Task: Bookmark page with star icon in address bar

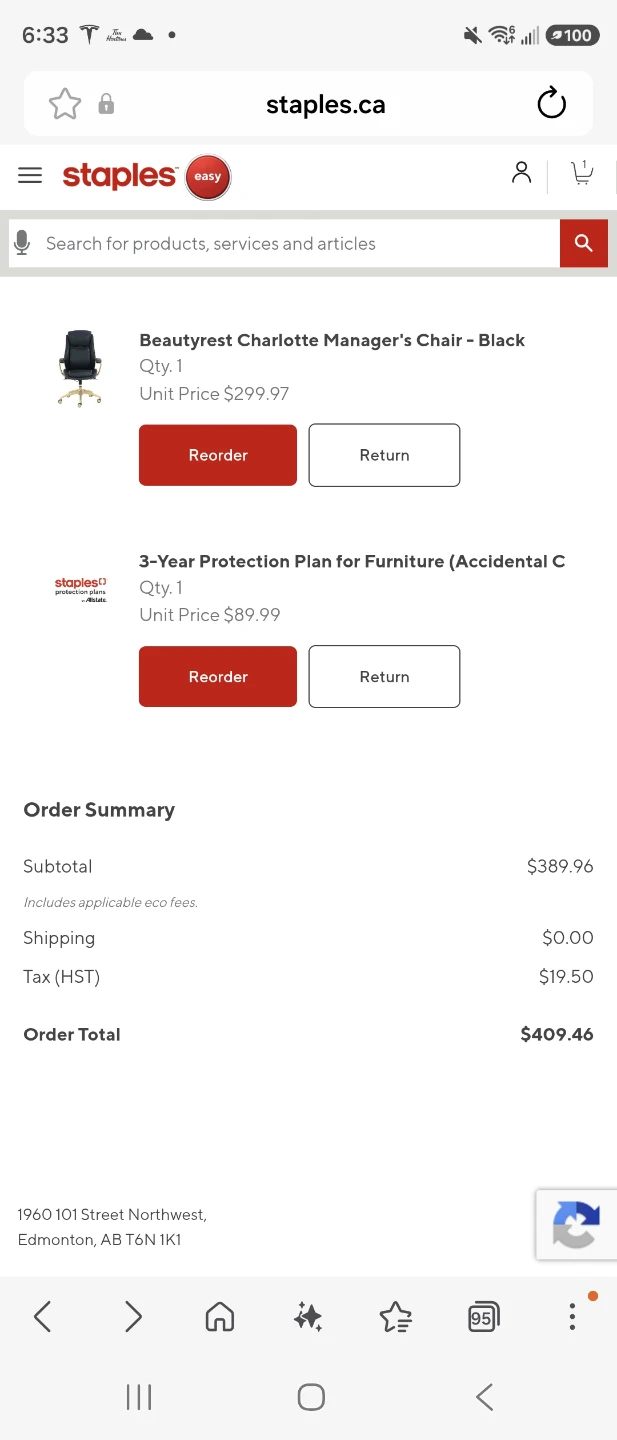Action: [x=65, y=104]
